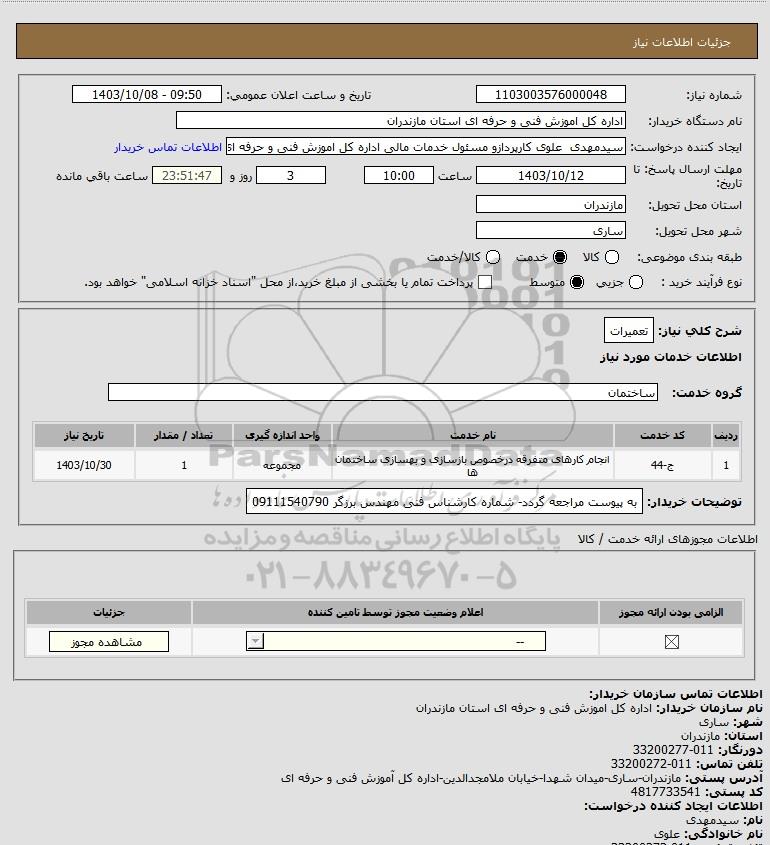770x845 pixels.
Task: Click the delivery city field ساری
Action: (x=551, y=231)
